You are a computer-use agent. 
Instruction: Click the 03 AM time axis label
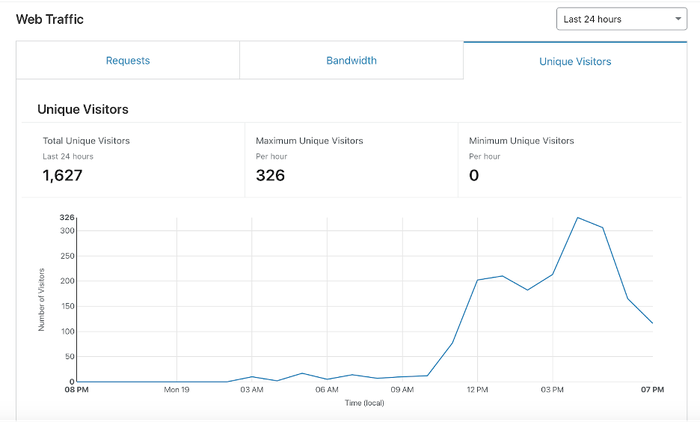point(252,390)
